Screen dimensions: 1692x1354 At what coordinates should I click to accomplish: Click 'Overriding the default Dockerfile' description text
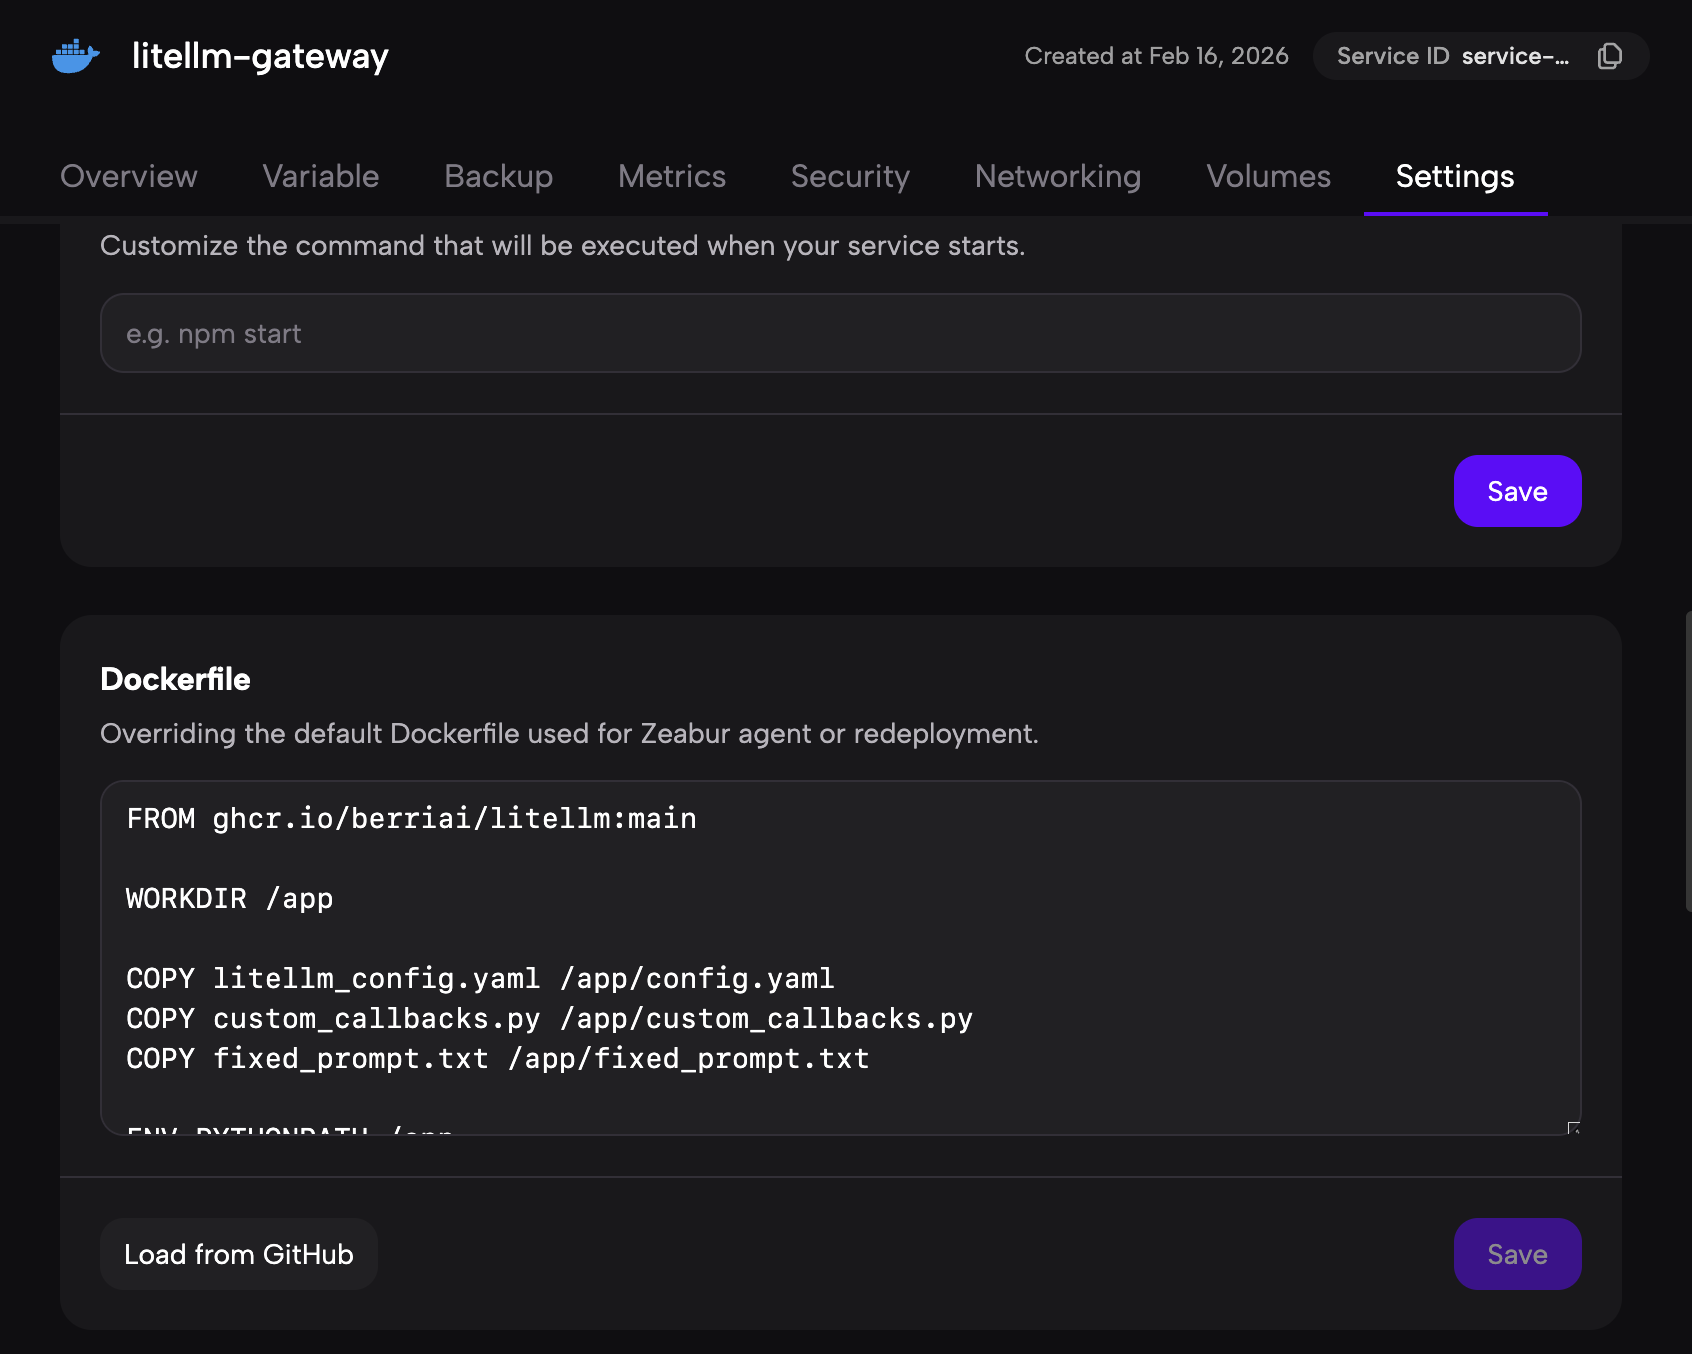click(x=569, y=733)
